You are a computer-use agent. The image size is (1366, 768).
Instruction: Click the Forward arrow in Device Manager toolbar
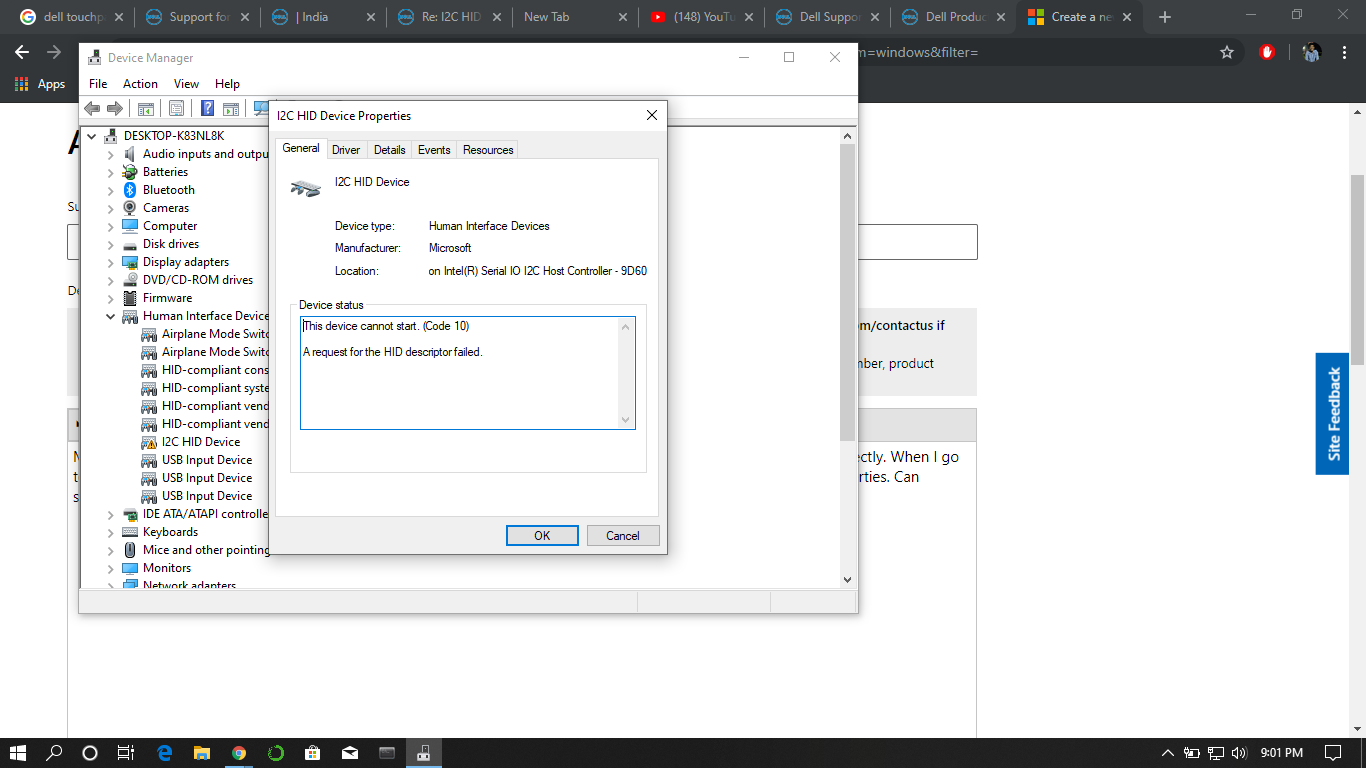click(x=113, y=108)
